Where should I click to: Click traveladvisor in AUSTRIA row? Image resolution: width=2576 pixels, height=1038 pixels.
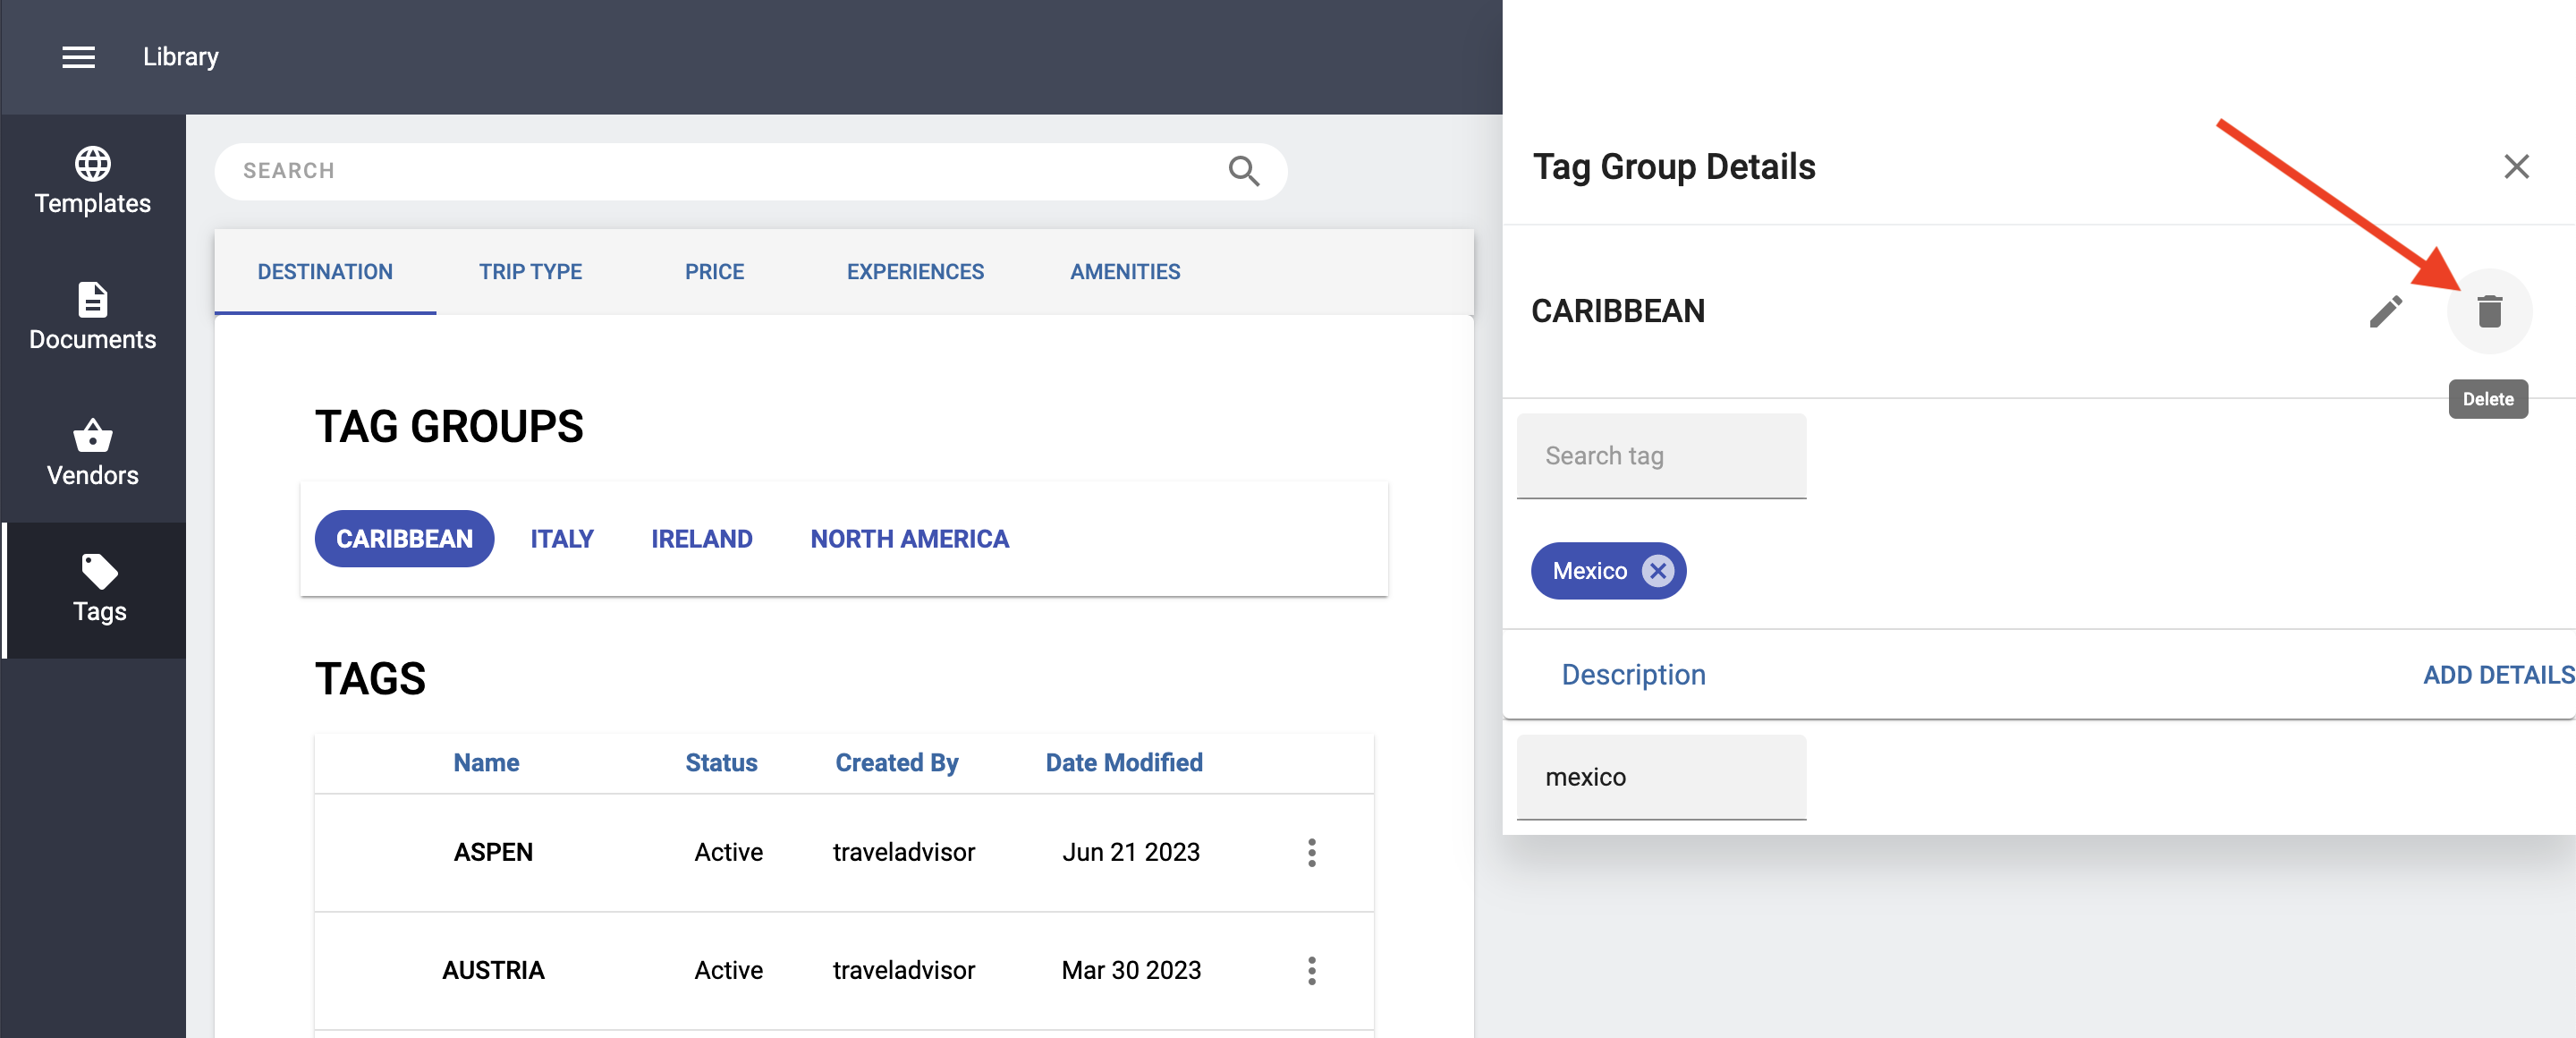(903, 970)
